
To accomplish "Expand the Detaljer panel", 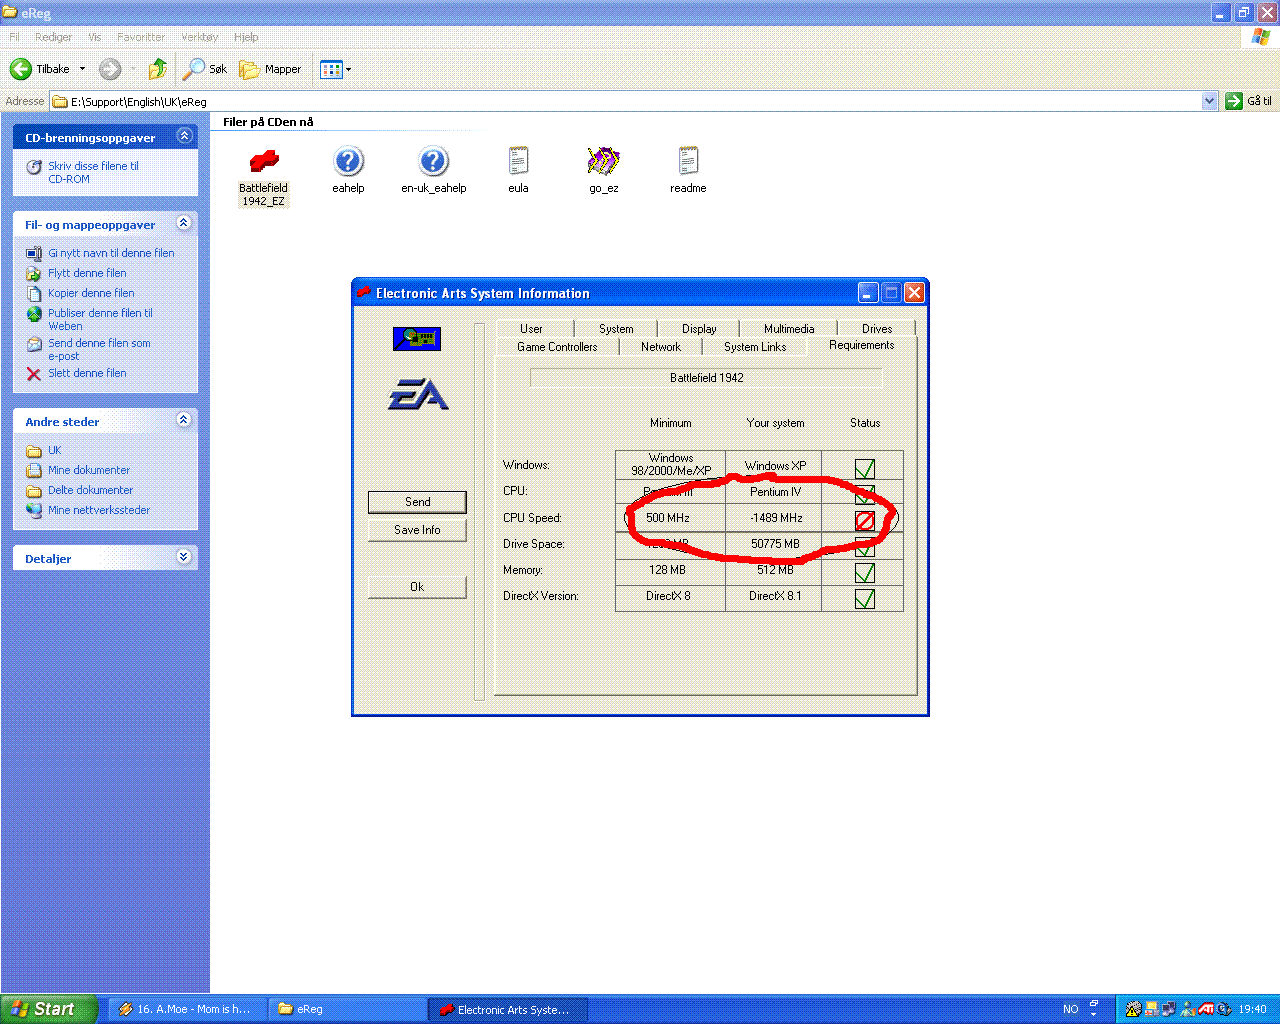I will click(x=184, y=557).
